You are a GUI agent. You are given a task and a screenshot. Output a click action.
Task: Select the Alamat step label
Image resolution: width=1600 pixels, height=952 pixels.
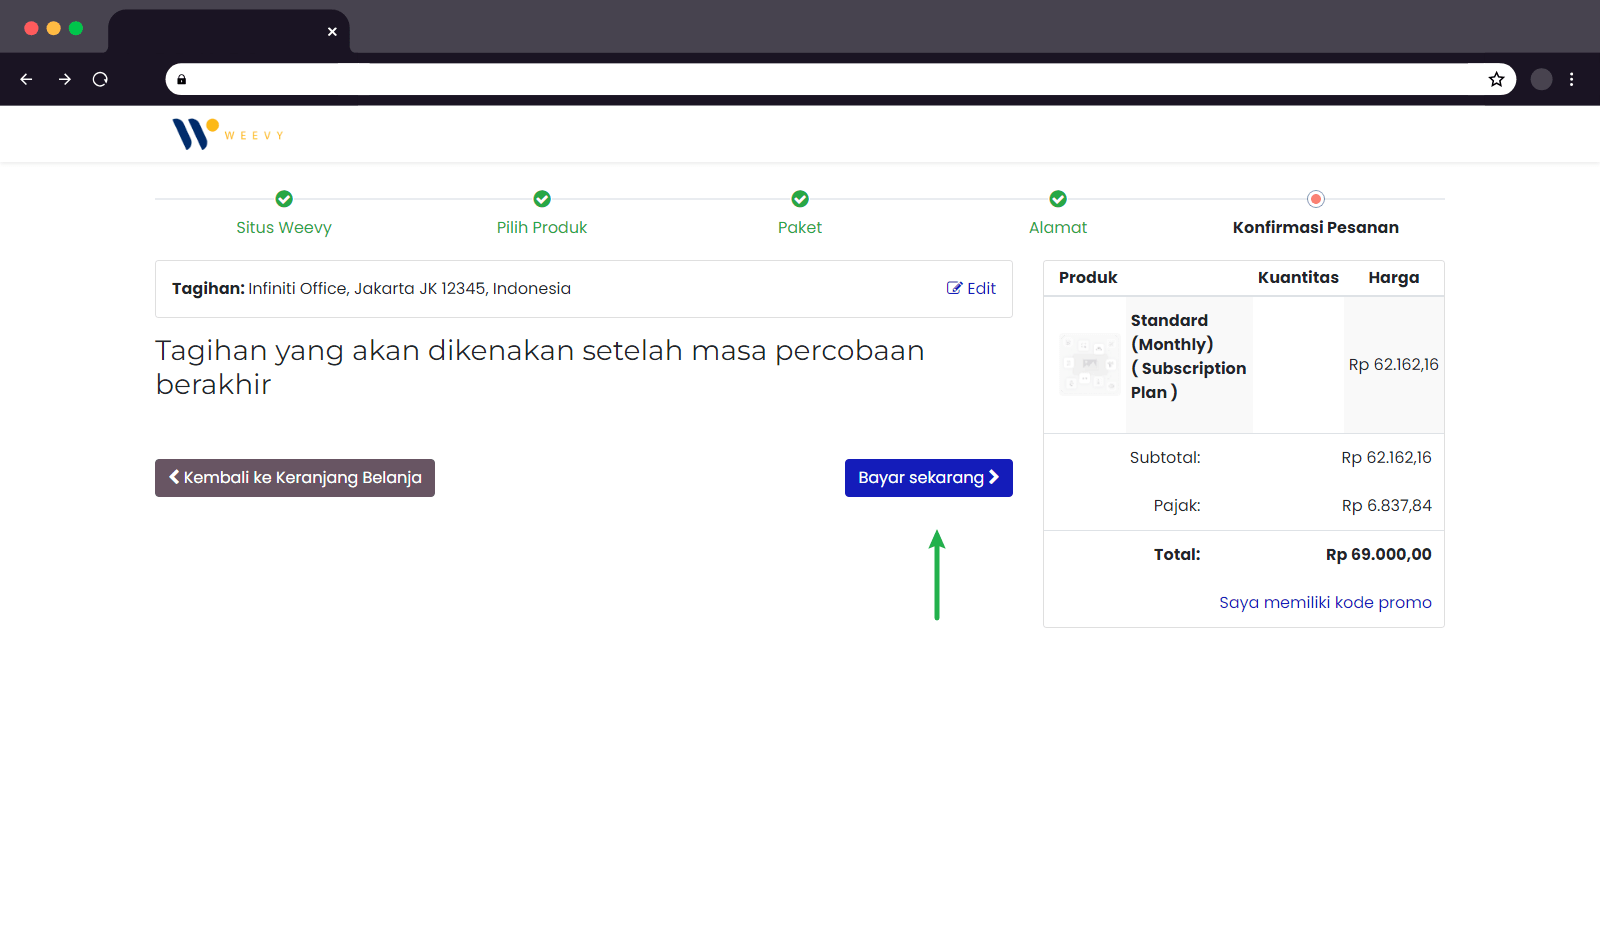point(1057,227)
